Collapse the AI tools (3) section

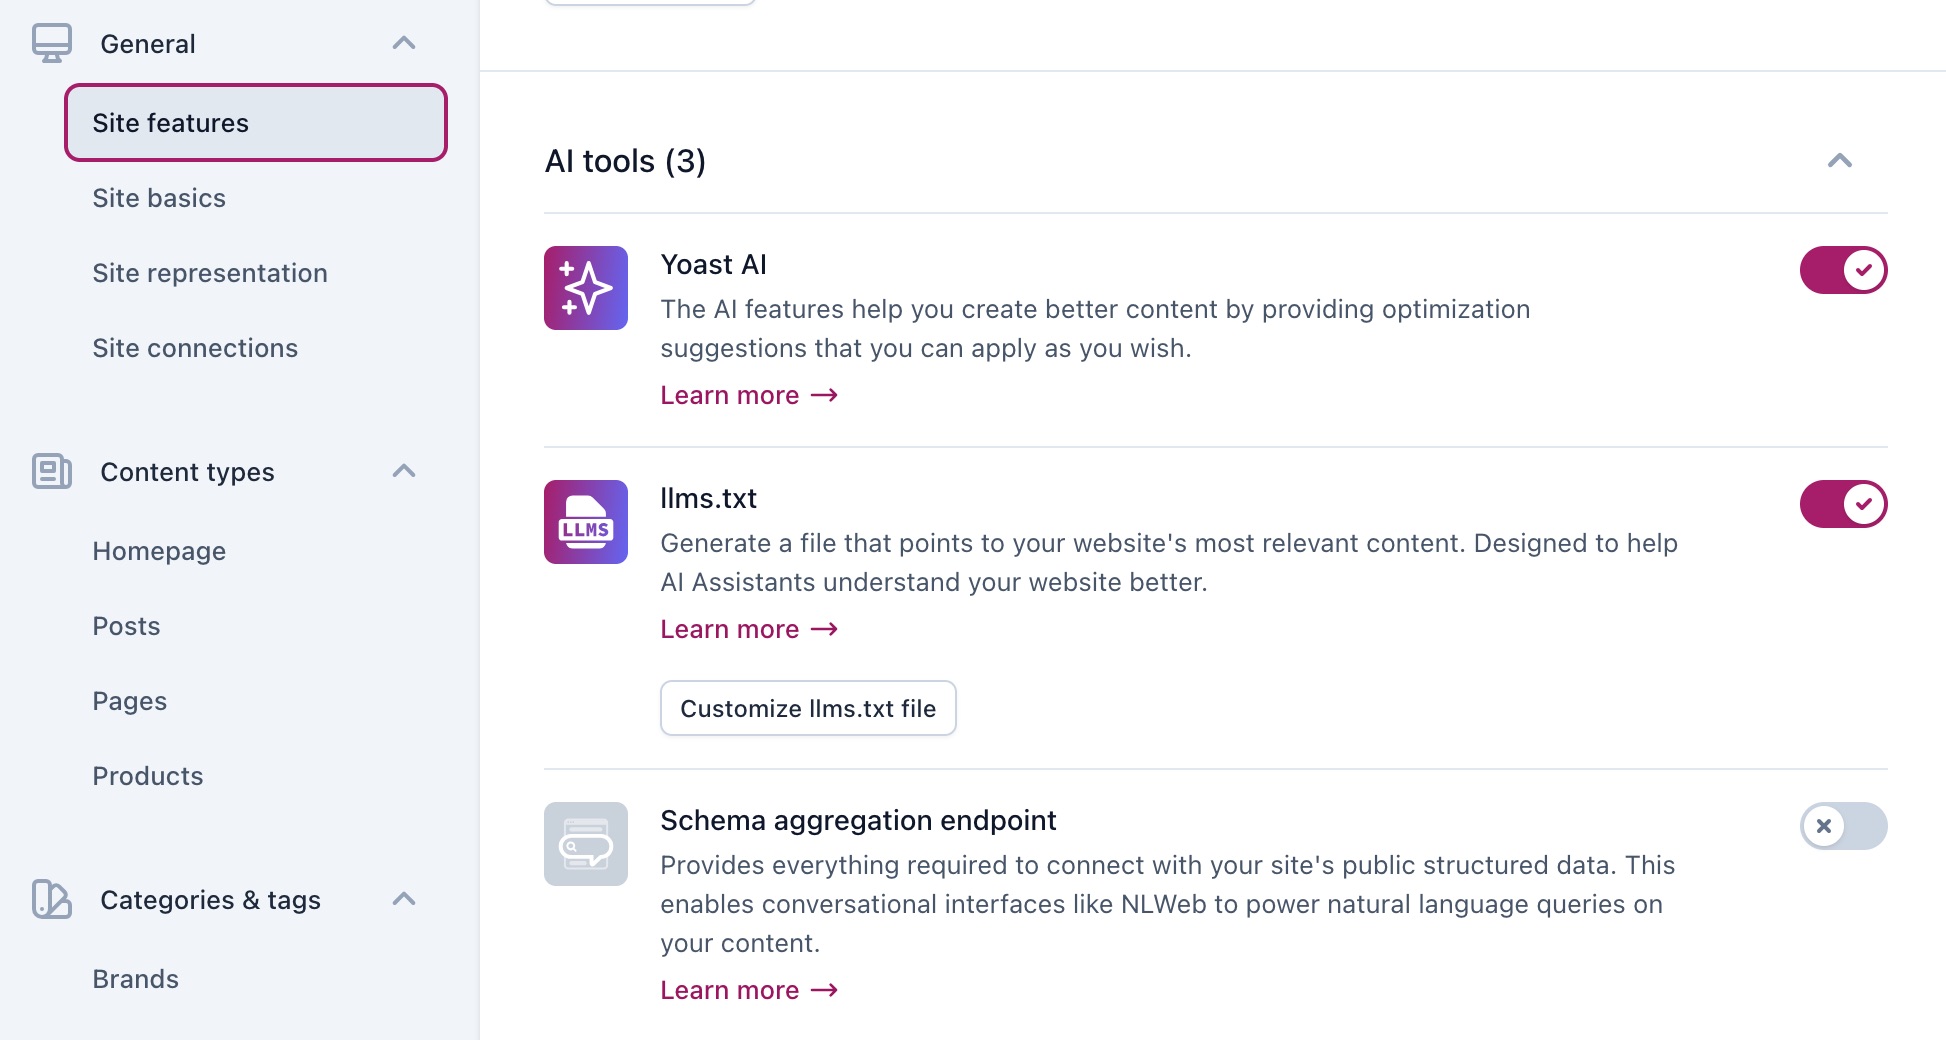coord(1839,161)
